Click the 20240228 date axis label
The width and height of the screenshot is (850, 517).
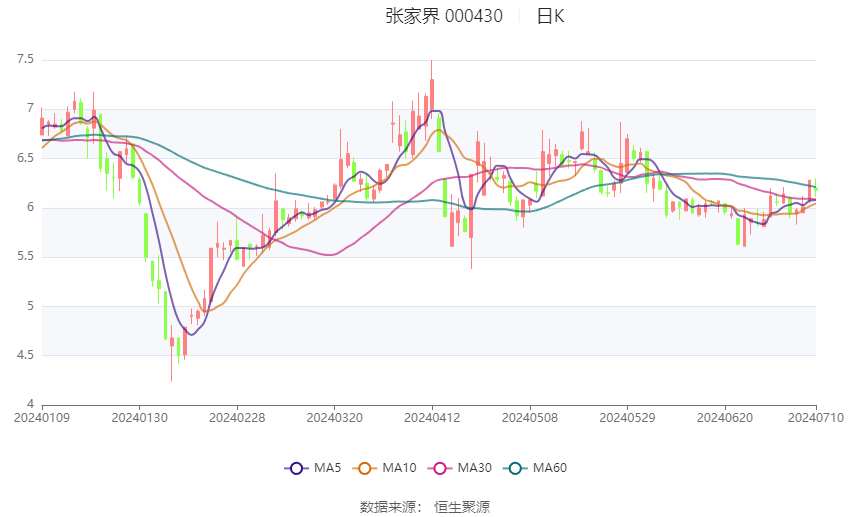[236, 416]
